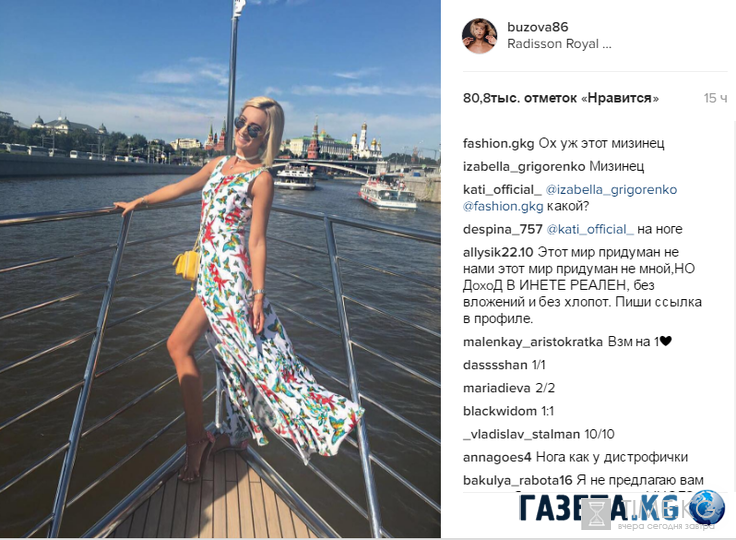The width and height of the screenshot is (736, 540).
Task: Open the Radisson Royal location link
Action: [559, 44]
